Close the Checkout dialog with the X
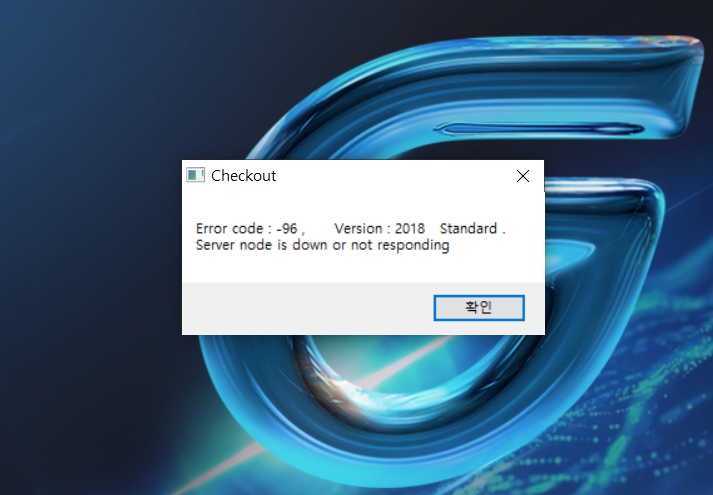 [x=523, y=176]
